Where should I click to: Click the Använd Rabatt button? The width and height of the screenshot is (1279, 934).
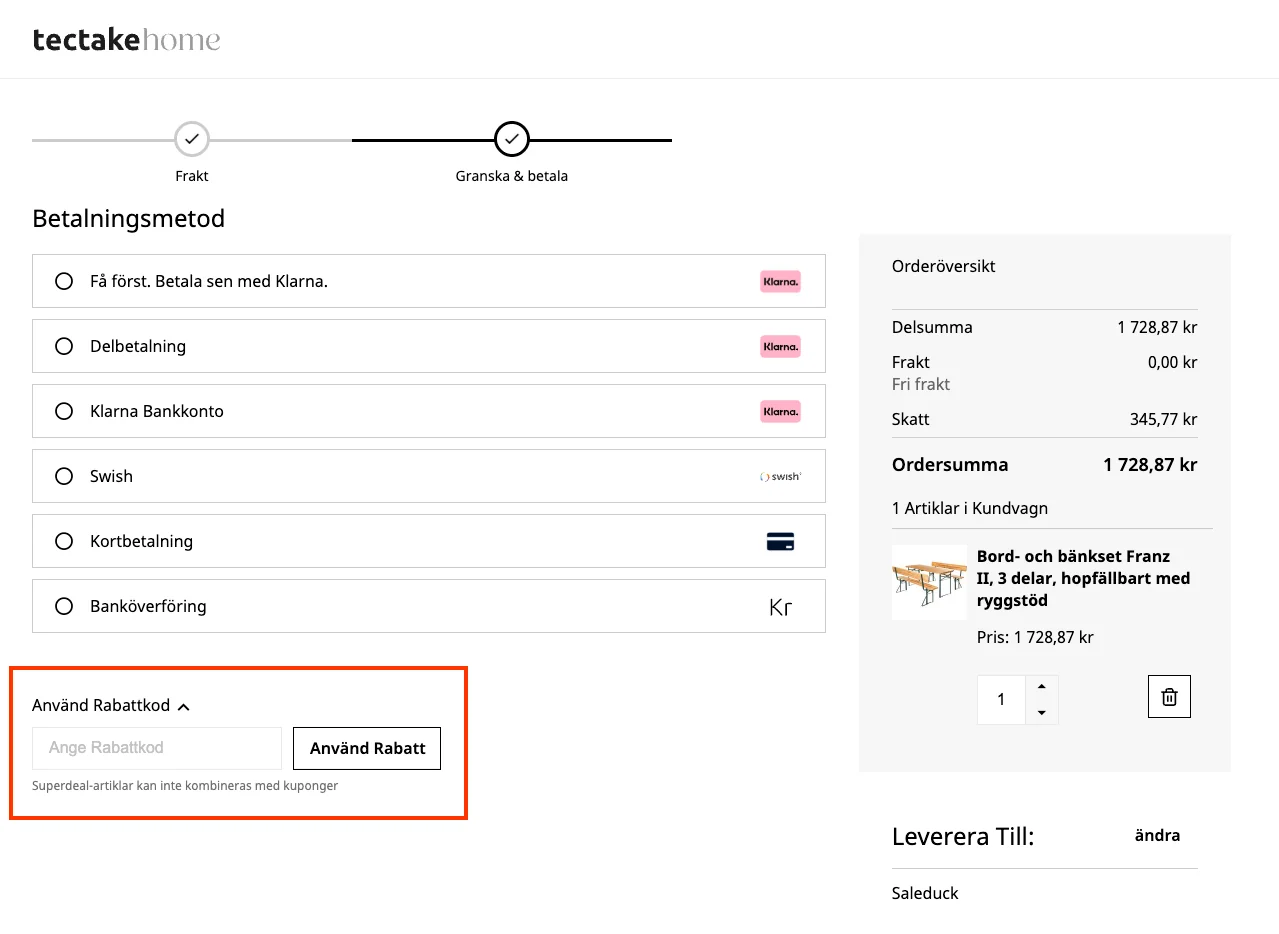click(x=367, y=749)
